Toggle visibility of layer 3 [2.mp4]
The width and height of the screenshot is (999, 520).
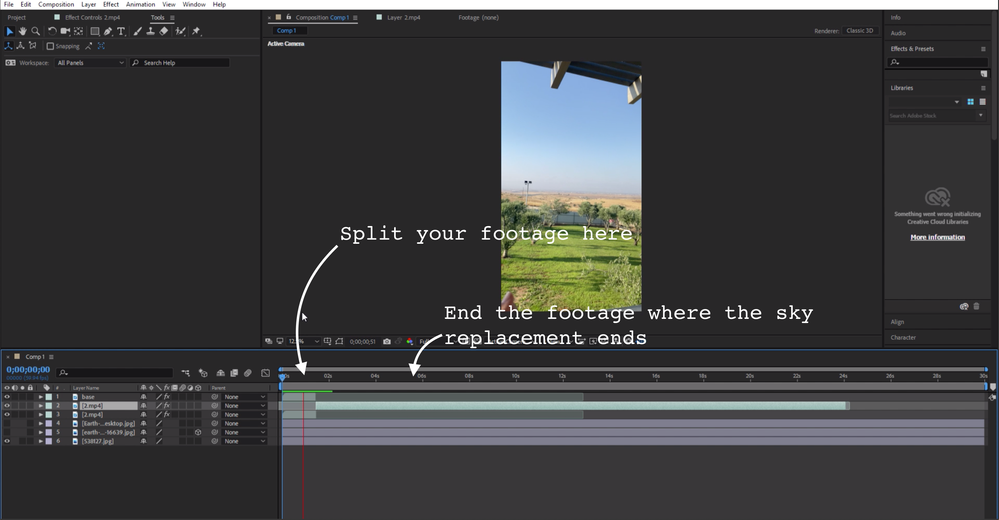click(7, 415)
